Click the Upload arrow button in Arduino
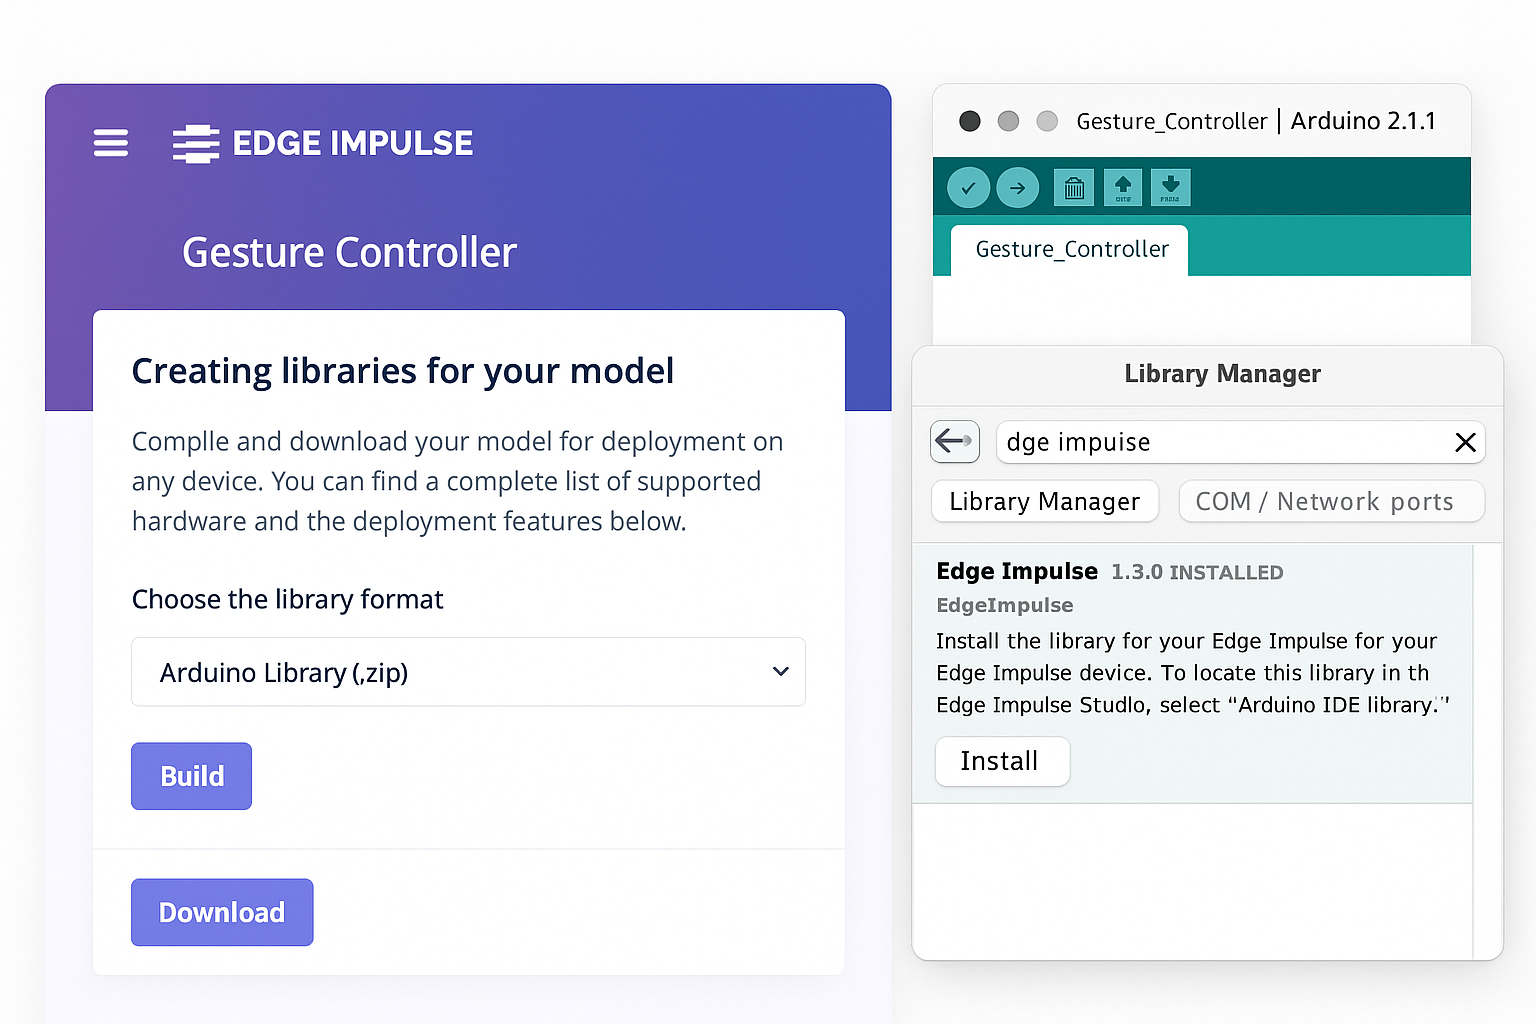 [1017, 187]
